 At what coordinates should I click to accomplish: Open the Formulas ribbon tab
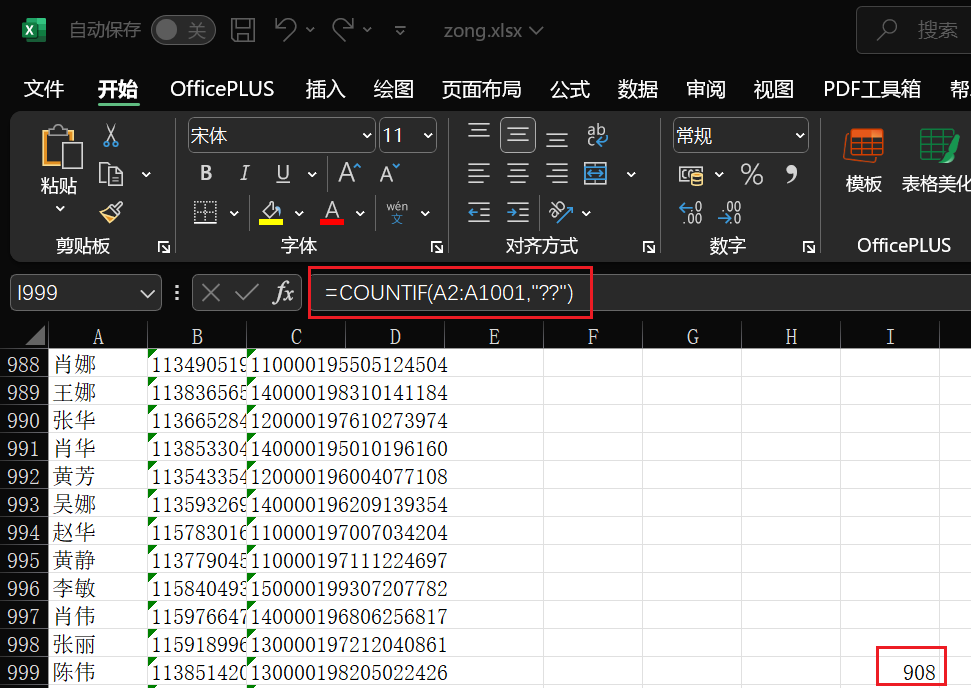pyautogui.click(x=570, y=89)
